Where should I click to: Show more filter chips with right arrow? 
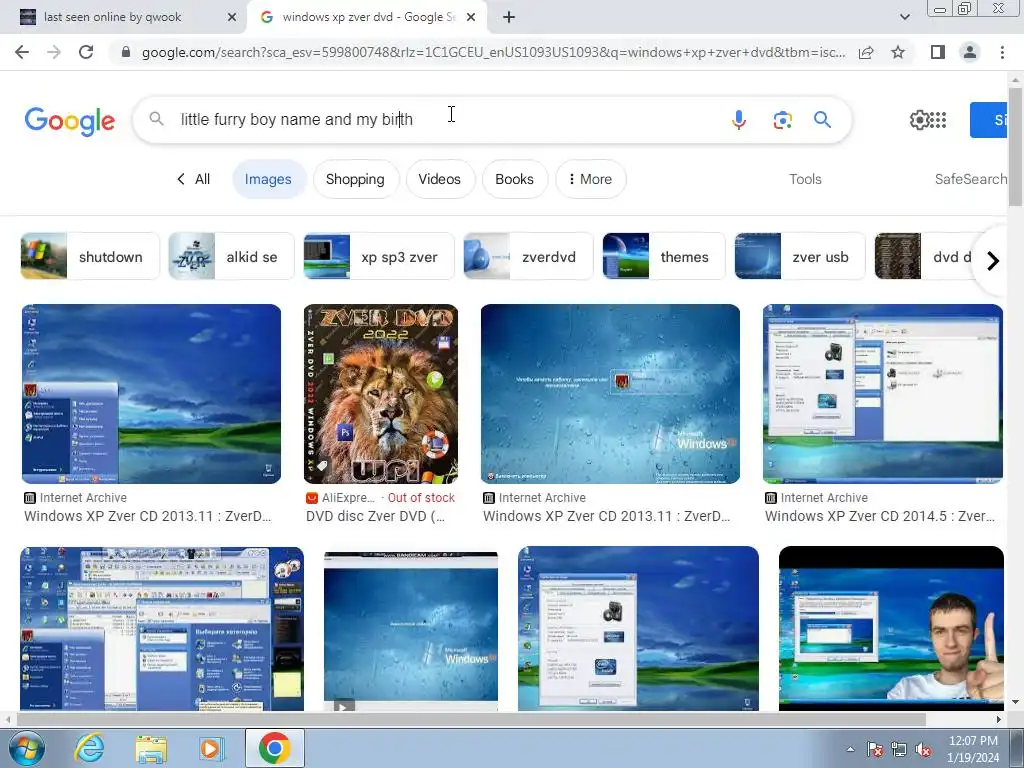993,261
